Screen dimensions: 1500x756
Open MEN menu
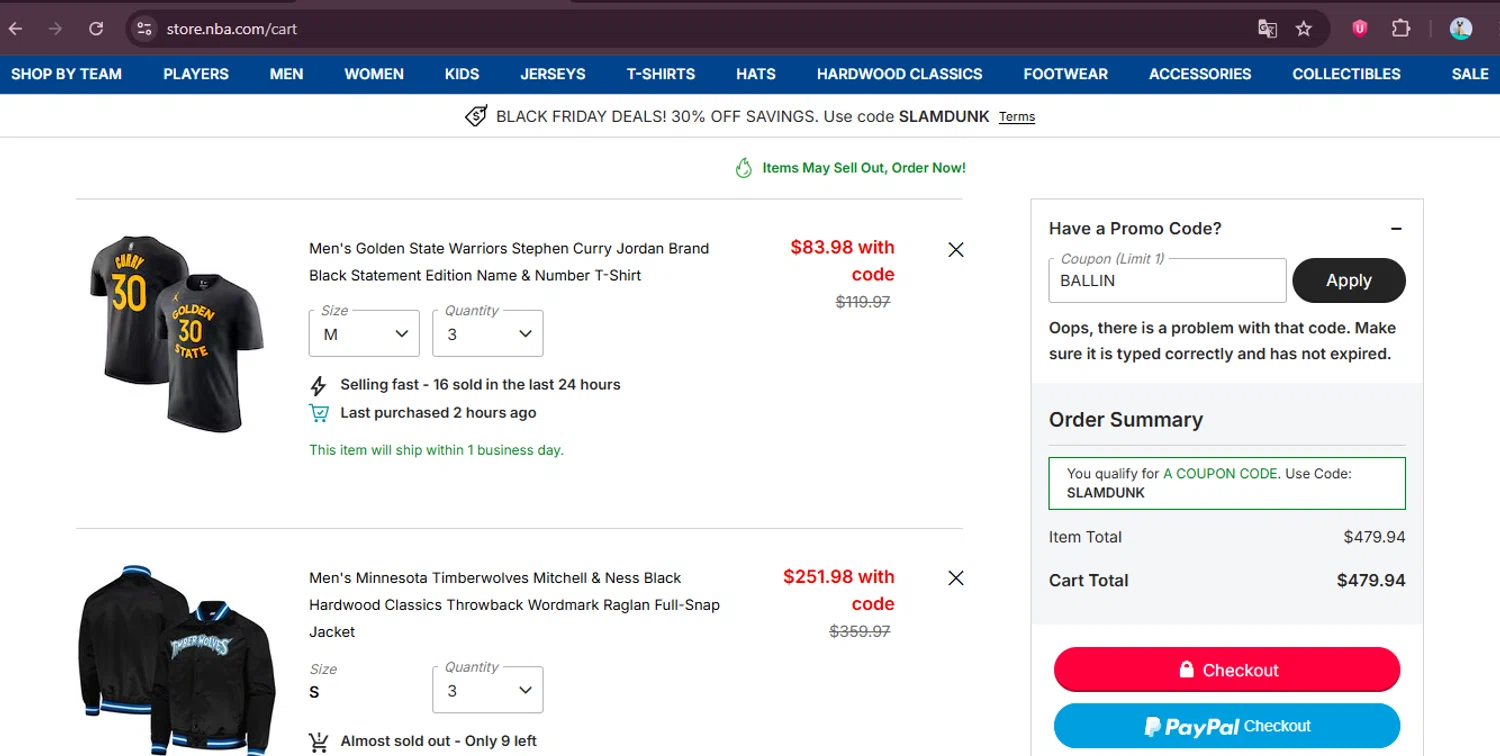[x=286, y=74]
